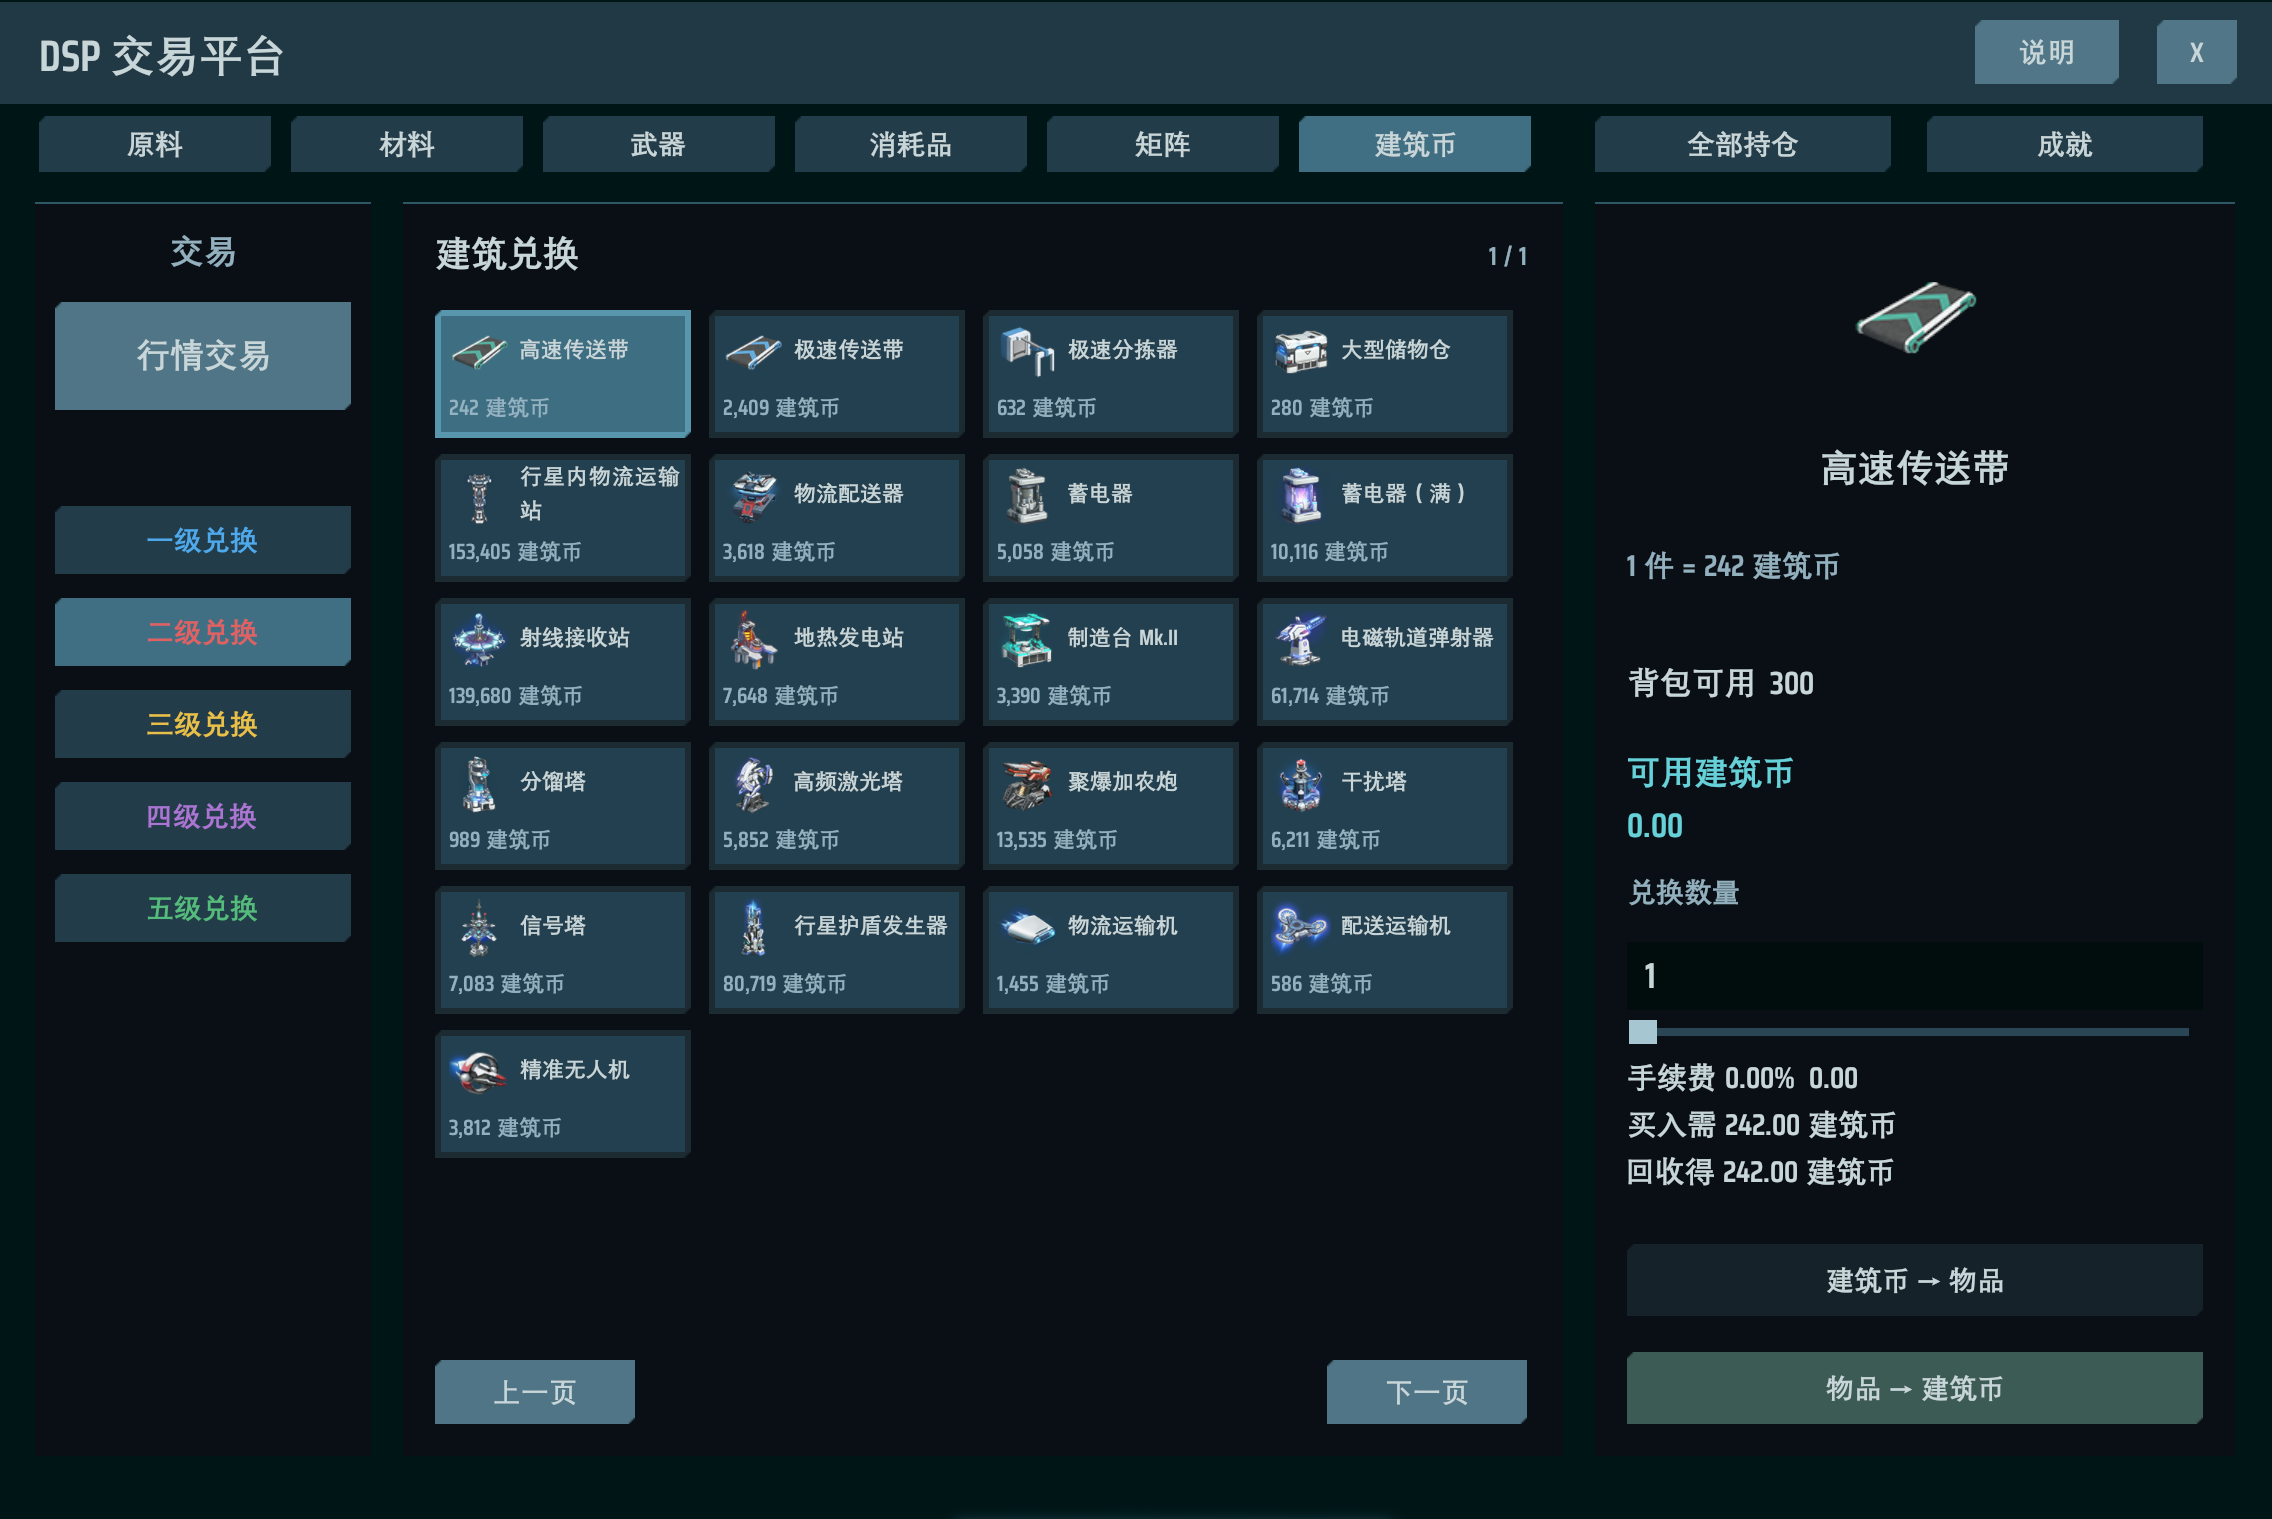Click the 分馏塔 fractionator icon
The image size is (2272, 1519).
(479, 784)
